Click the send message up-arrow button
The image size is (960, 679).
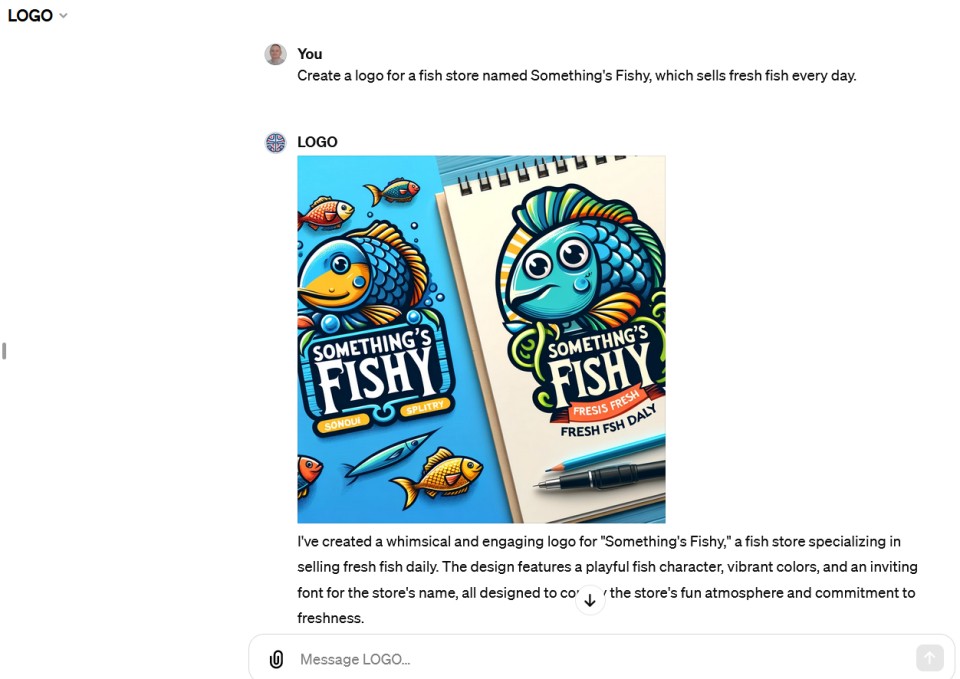[x=929, y=658]
